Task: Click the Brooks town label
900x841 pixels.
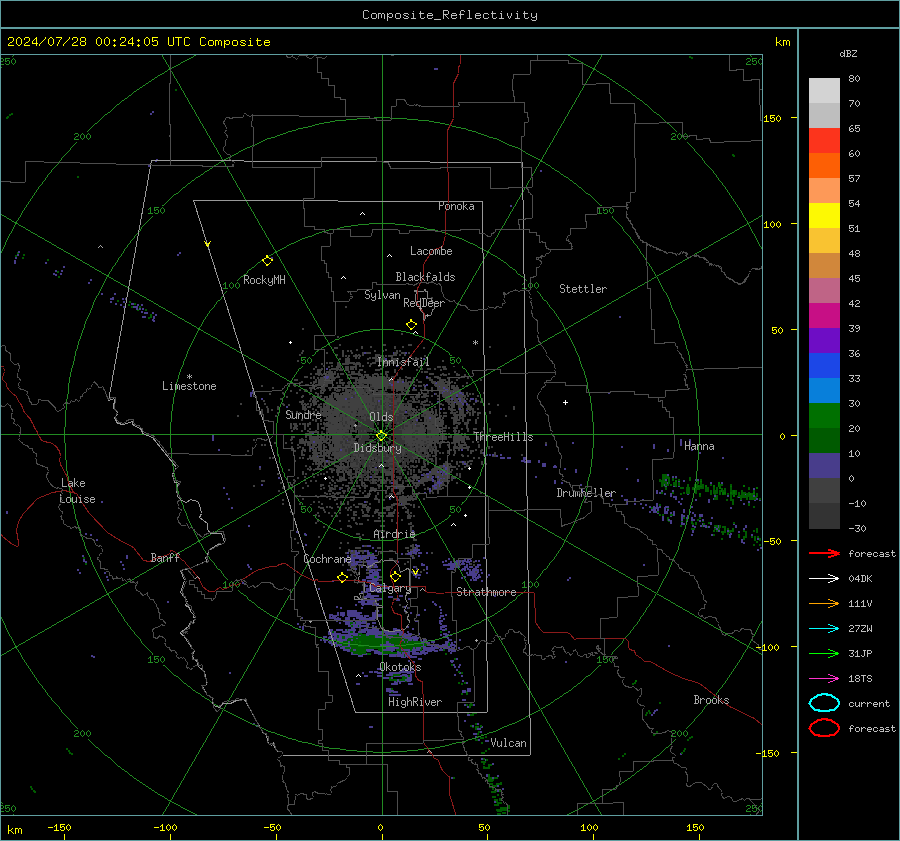Action: [711, 700]
